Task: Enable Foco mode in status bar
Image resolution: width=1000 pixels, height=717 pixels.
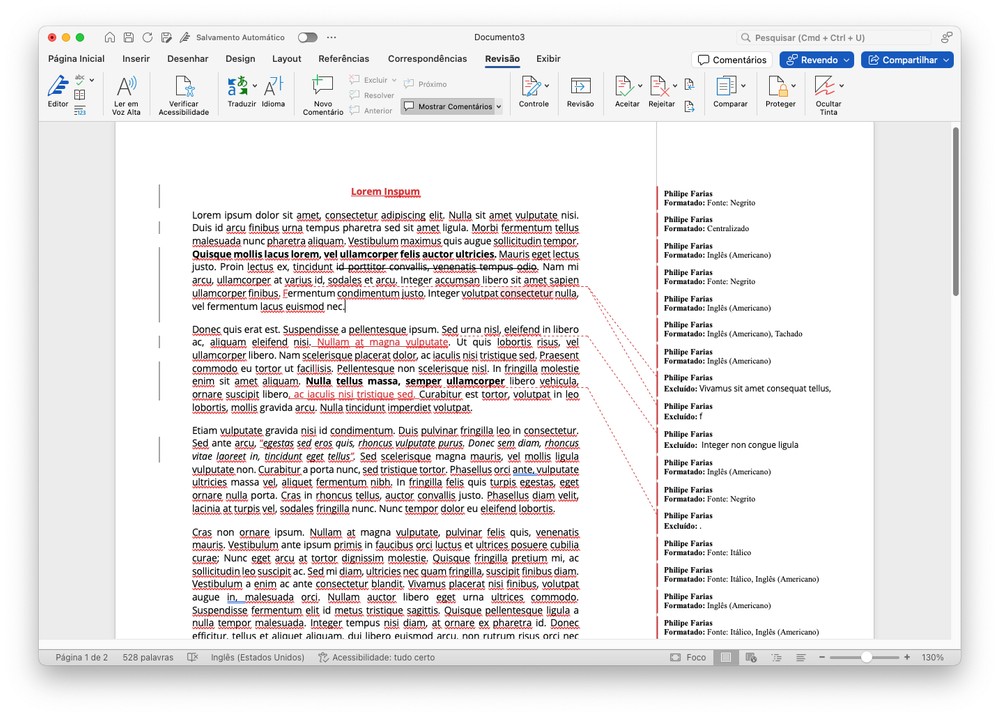Action: click(688, 657)
